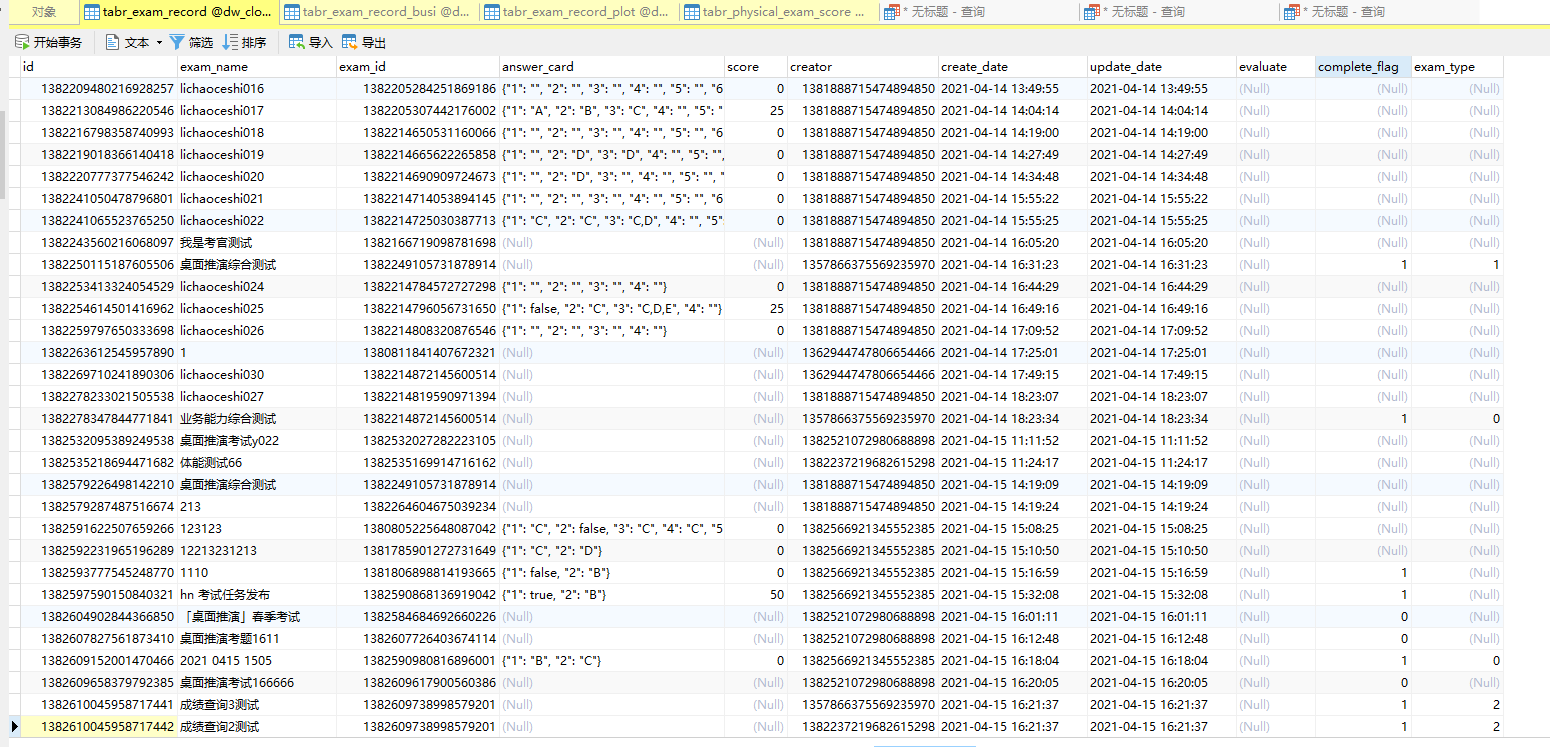Click the cell 桌面推演考试y022
Screen dimensions: 1550x747
pos(257,440)
